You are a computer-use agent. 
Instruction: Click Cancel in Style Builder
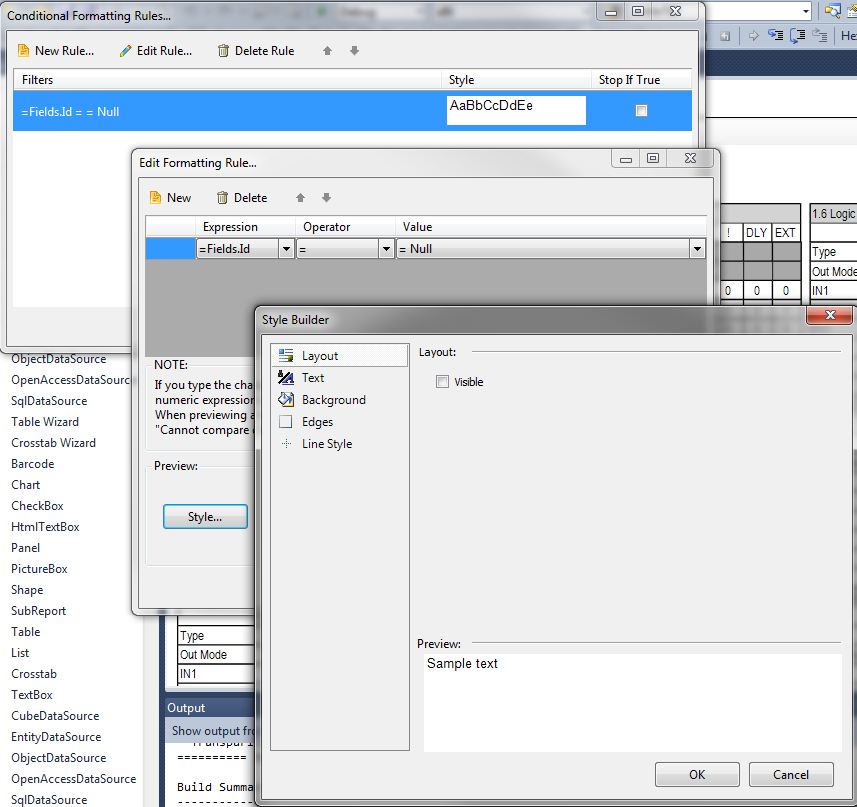pos(791,774)
